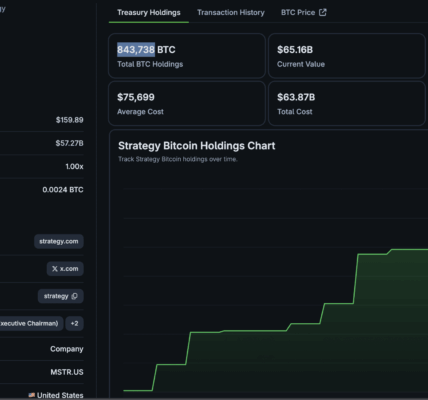The height and width of the screenshot is (400, 428).
Task: Click the Strategy Bitcoin Holdings Chart title
Action: pyautogui.click(x=197, y=146)
